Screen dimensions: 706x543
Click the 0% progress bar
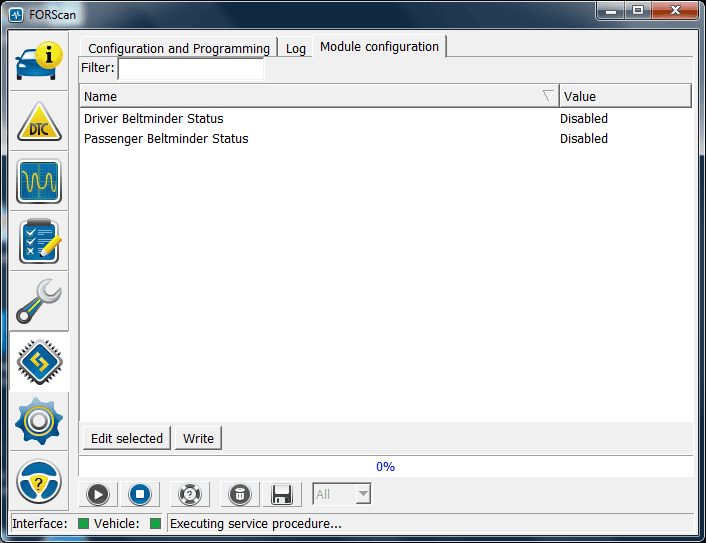385,466
